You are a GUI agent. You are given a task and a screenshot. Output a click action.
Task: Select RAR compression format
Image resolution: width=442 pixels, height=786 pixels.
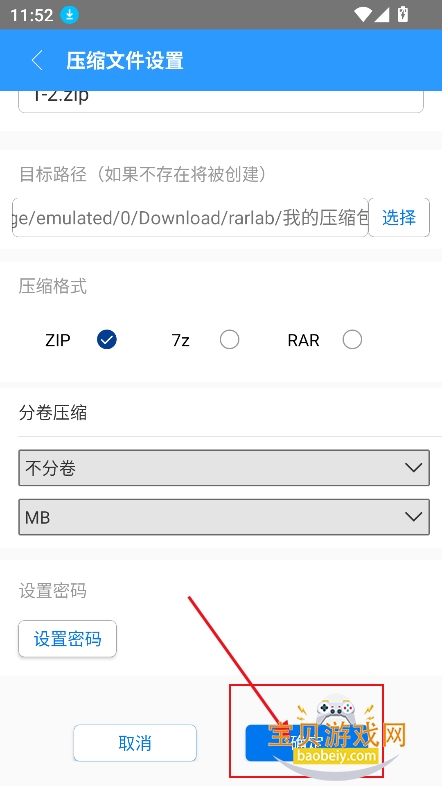coord(352,340)
